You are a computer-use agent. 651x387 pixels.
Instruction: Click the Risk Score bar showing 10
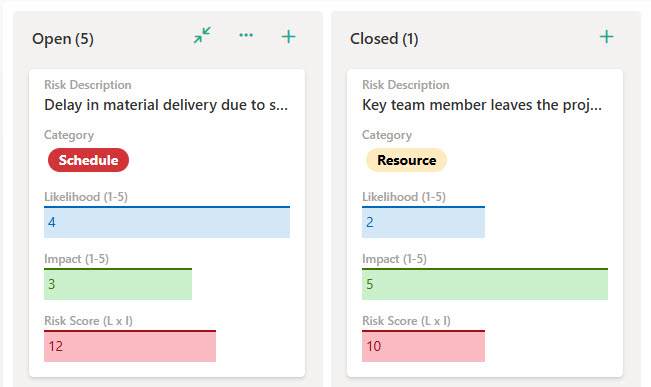(423, 346)
